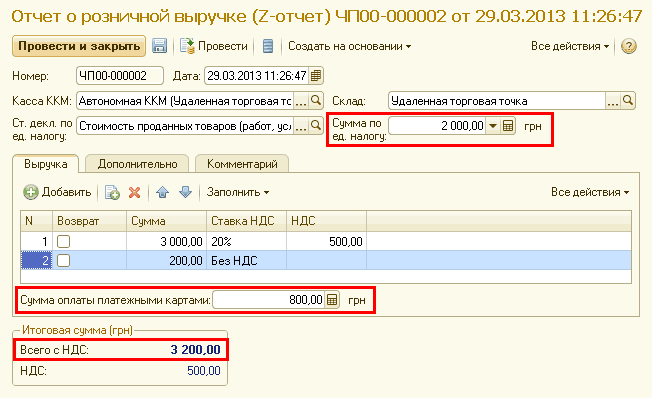Click the НДС total value 500,00
The image size is (652, 398).
point(204,371)
